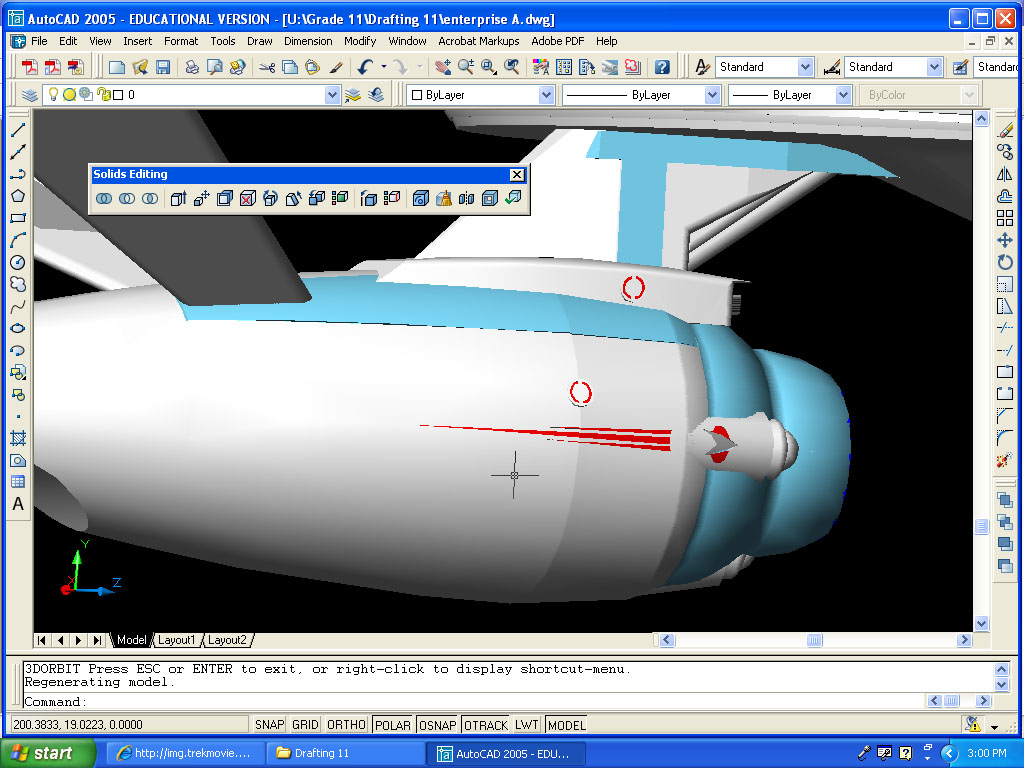Select the Mirror tool in Modify toolbar
This screenshot has width=1024, height=768.
click(1005, 174)
